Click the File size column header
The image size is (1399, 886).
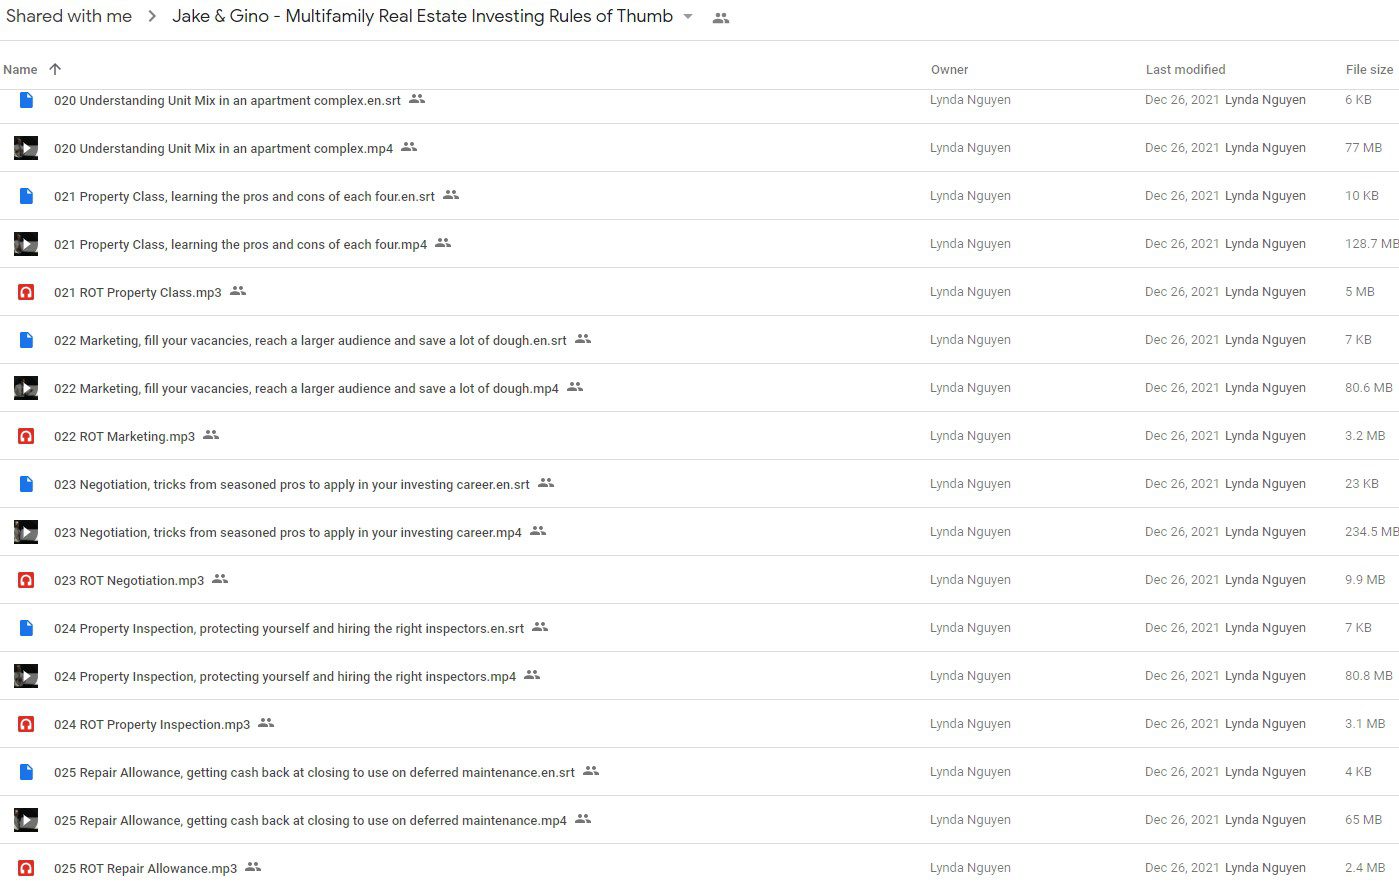tap(1369, 69)
